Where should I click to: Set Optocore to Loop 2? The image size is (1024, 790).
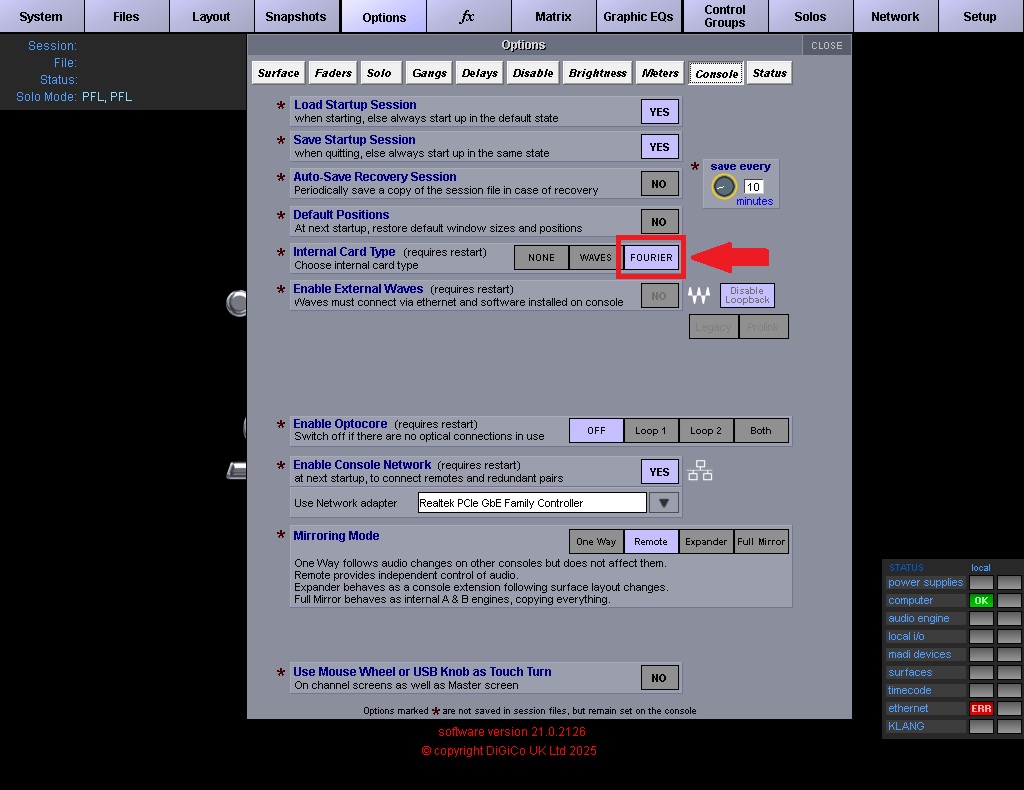coord(706,430)
